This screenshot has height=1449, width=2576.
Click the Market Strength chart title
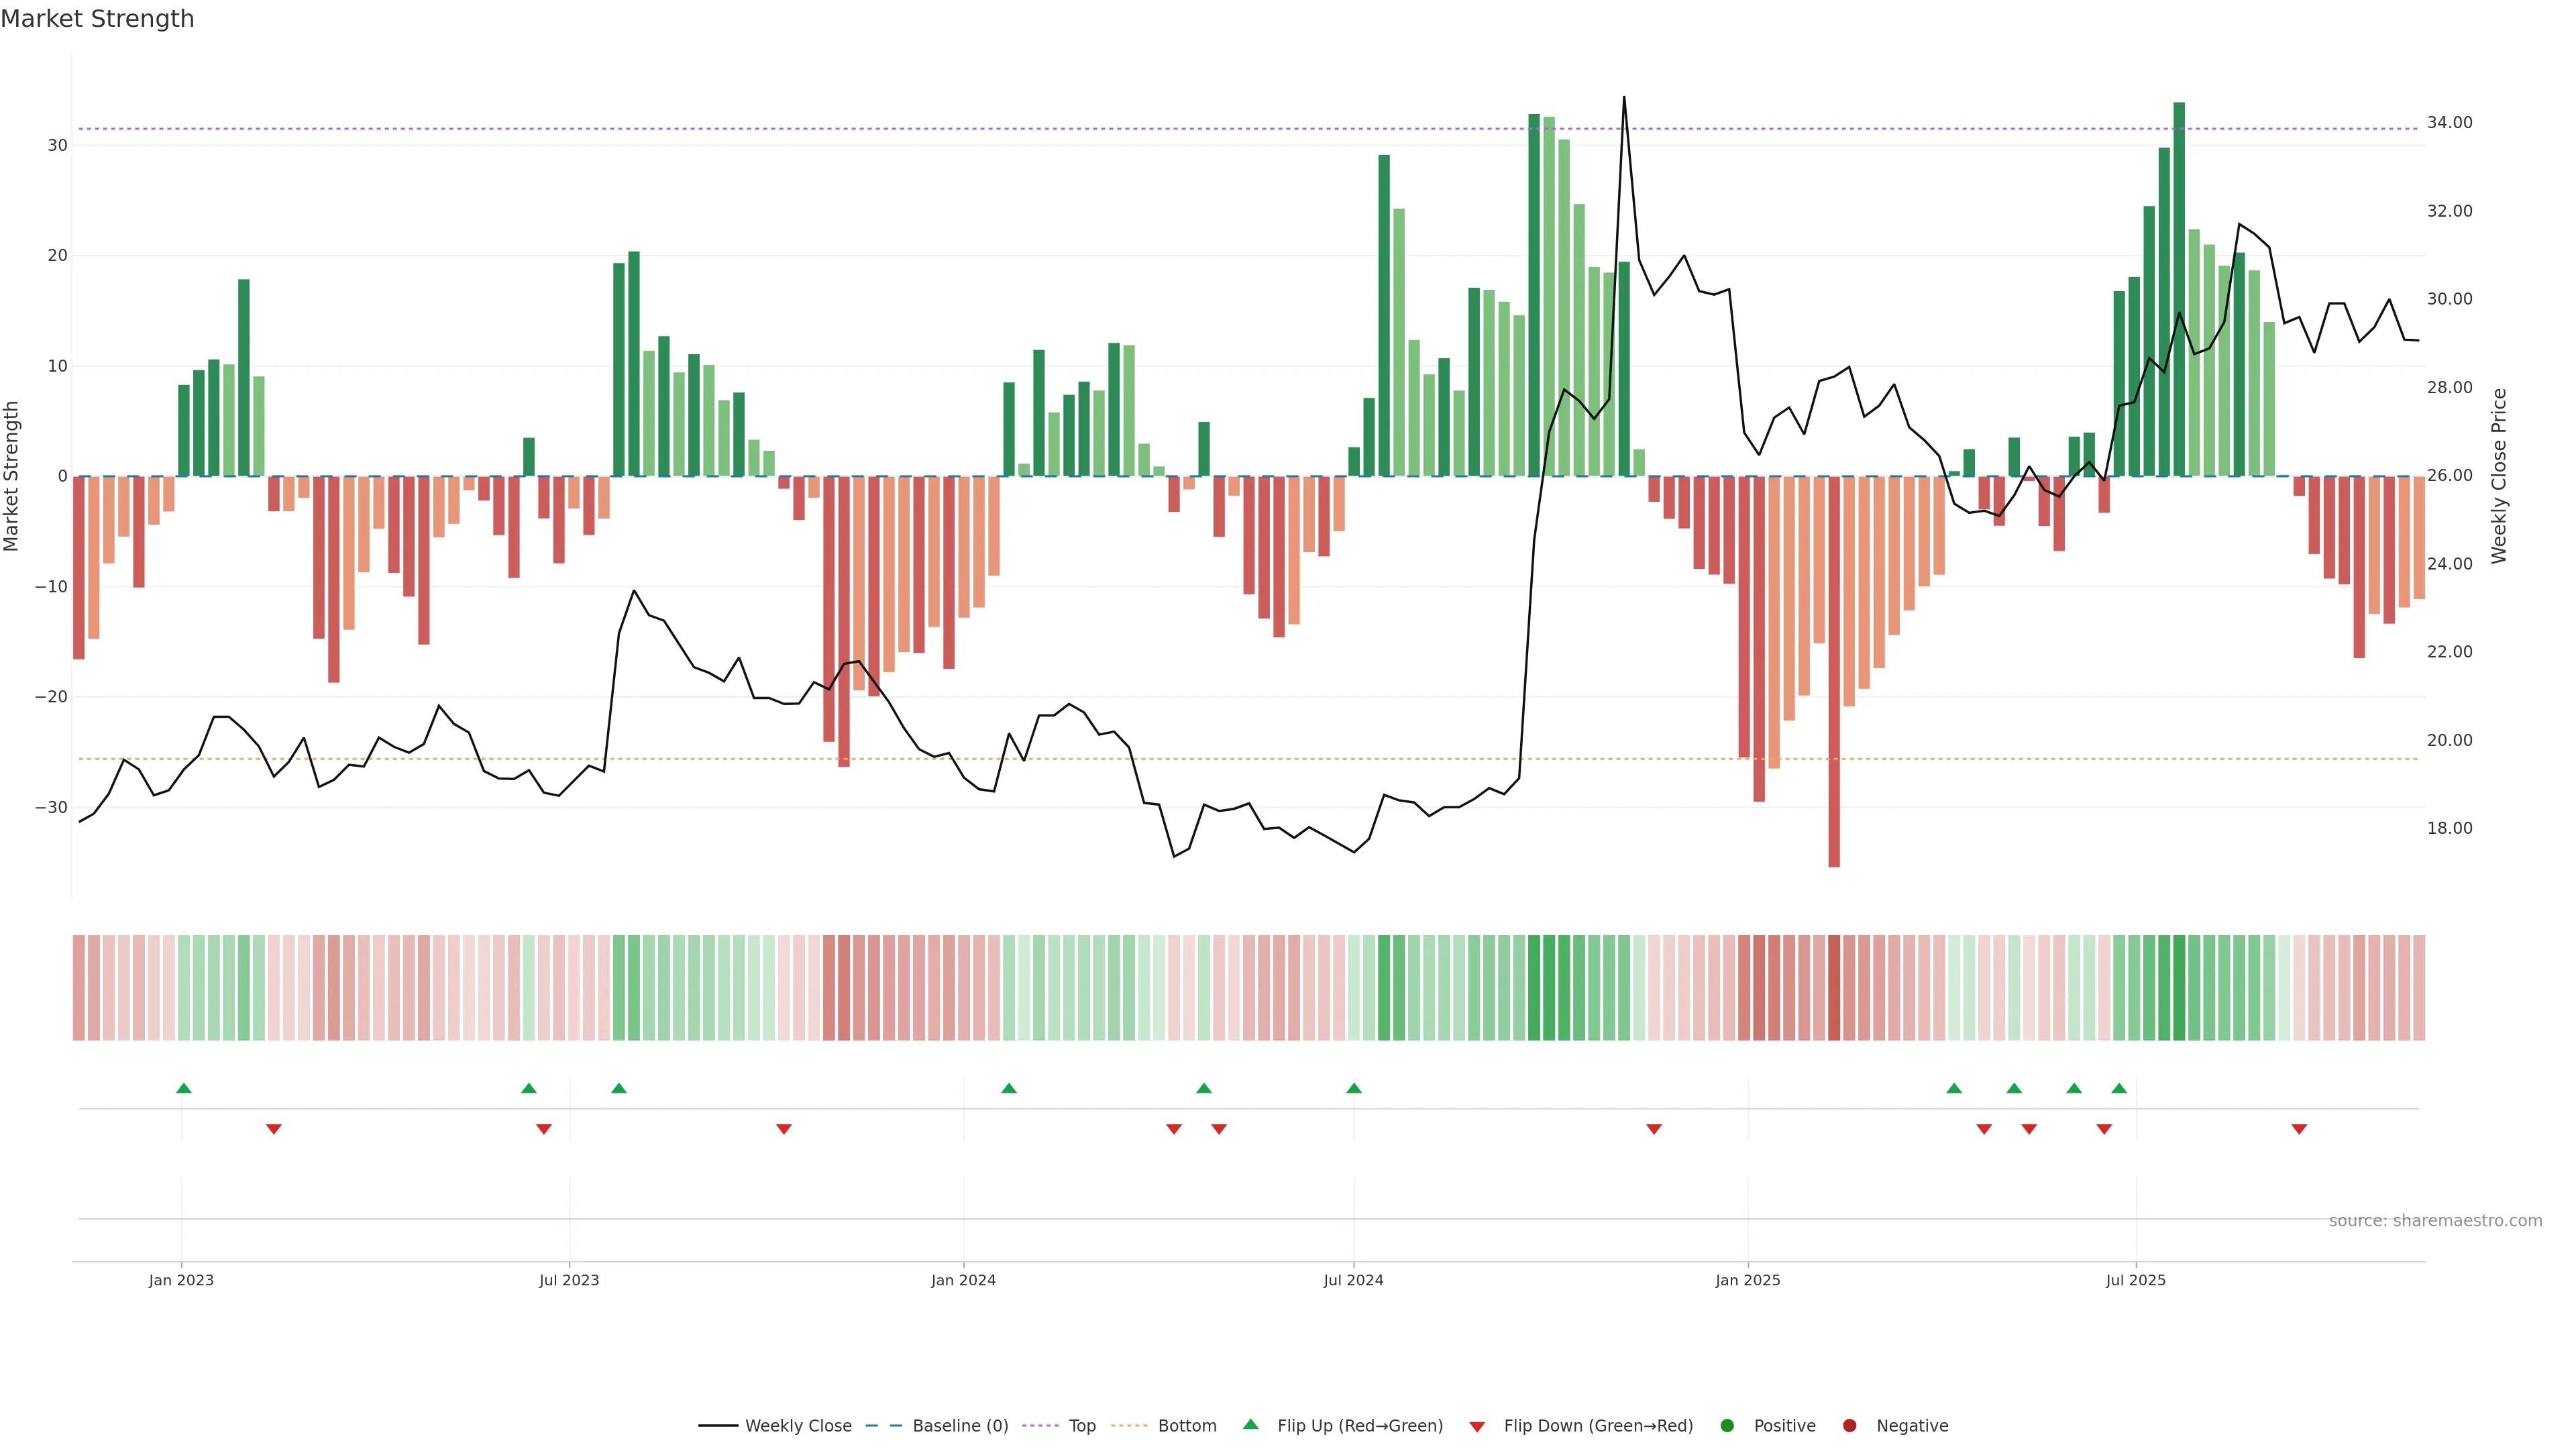tap(97, 19)
